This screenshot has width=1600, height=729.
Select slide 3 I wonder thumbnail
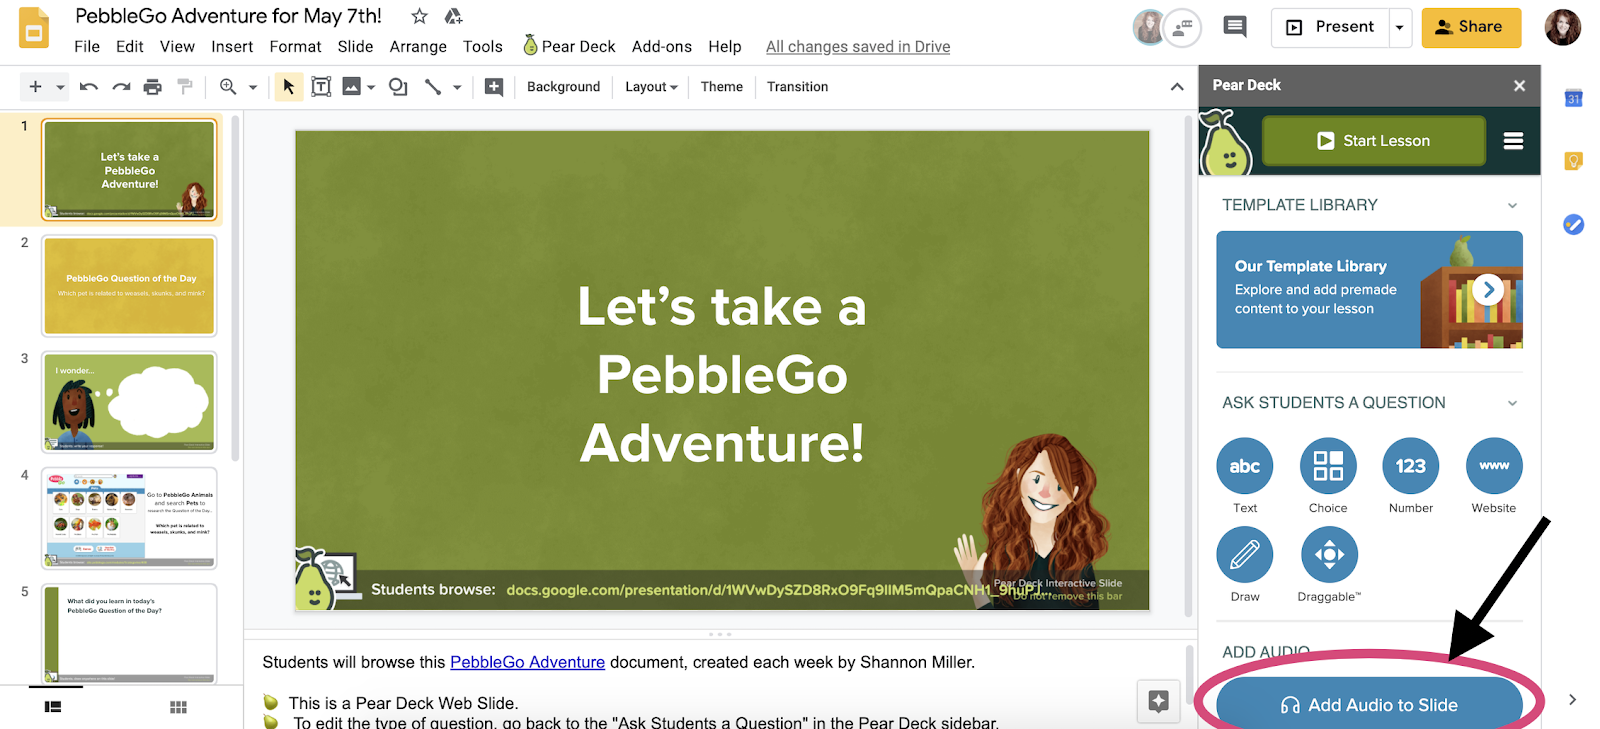[129, 402]
